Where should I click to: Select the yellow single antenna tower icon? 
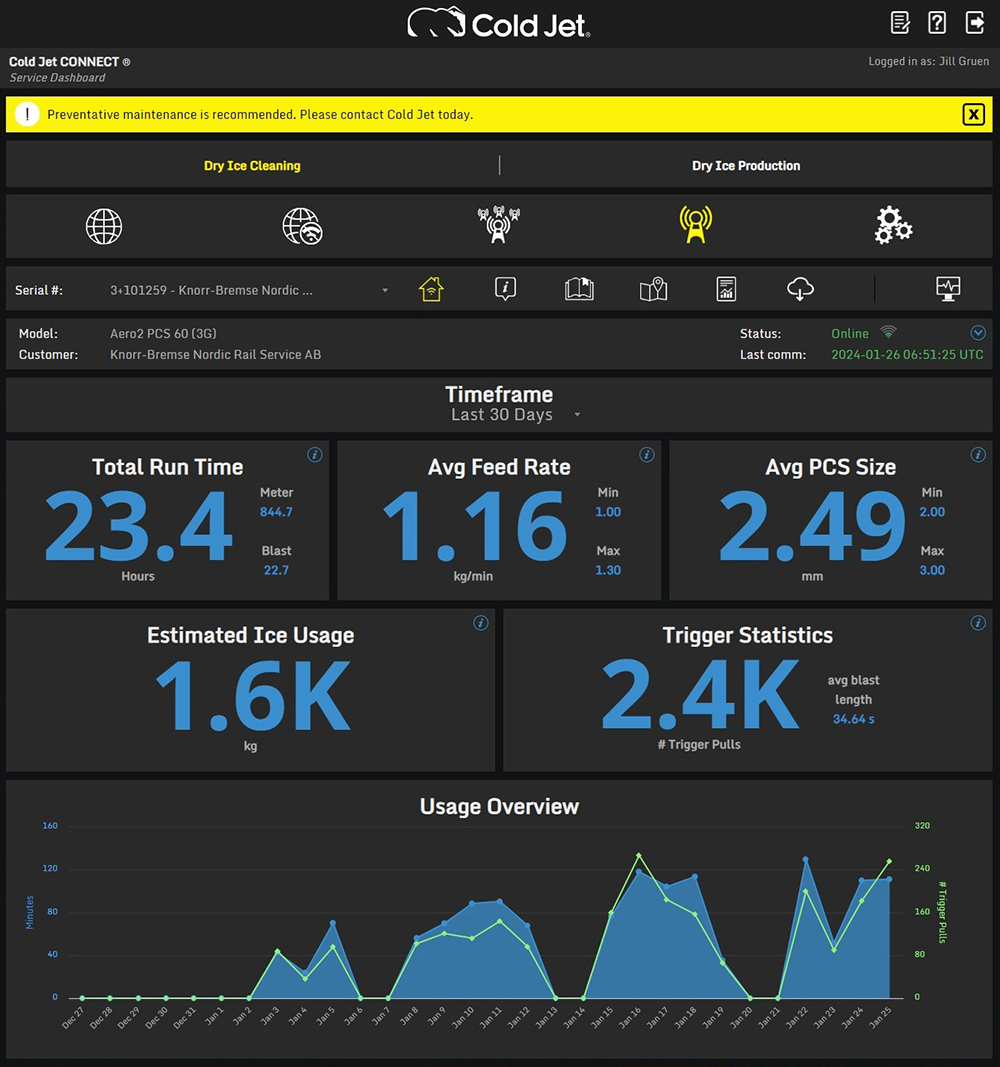(x=695, y=225)
